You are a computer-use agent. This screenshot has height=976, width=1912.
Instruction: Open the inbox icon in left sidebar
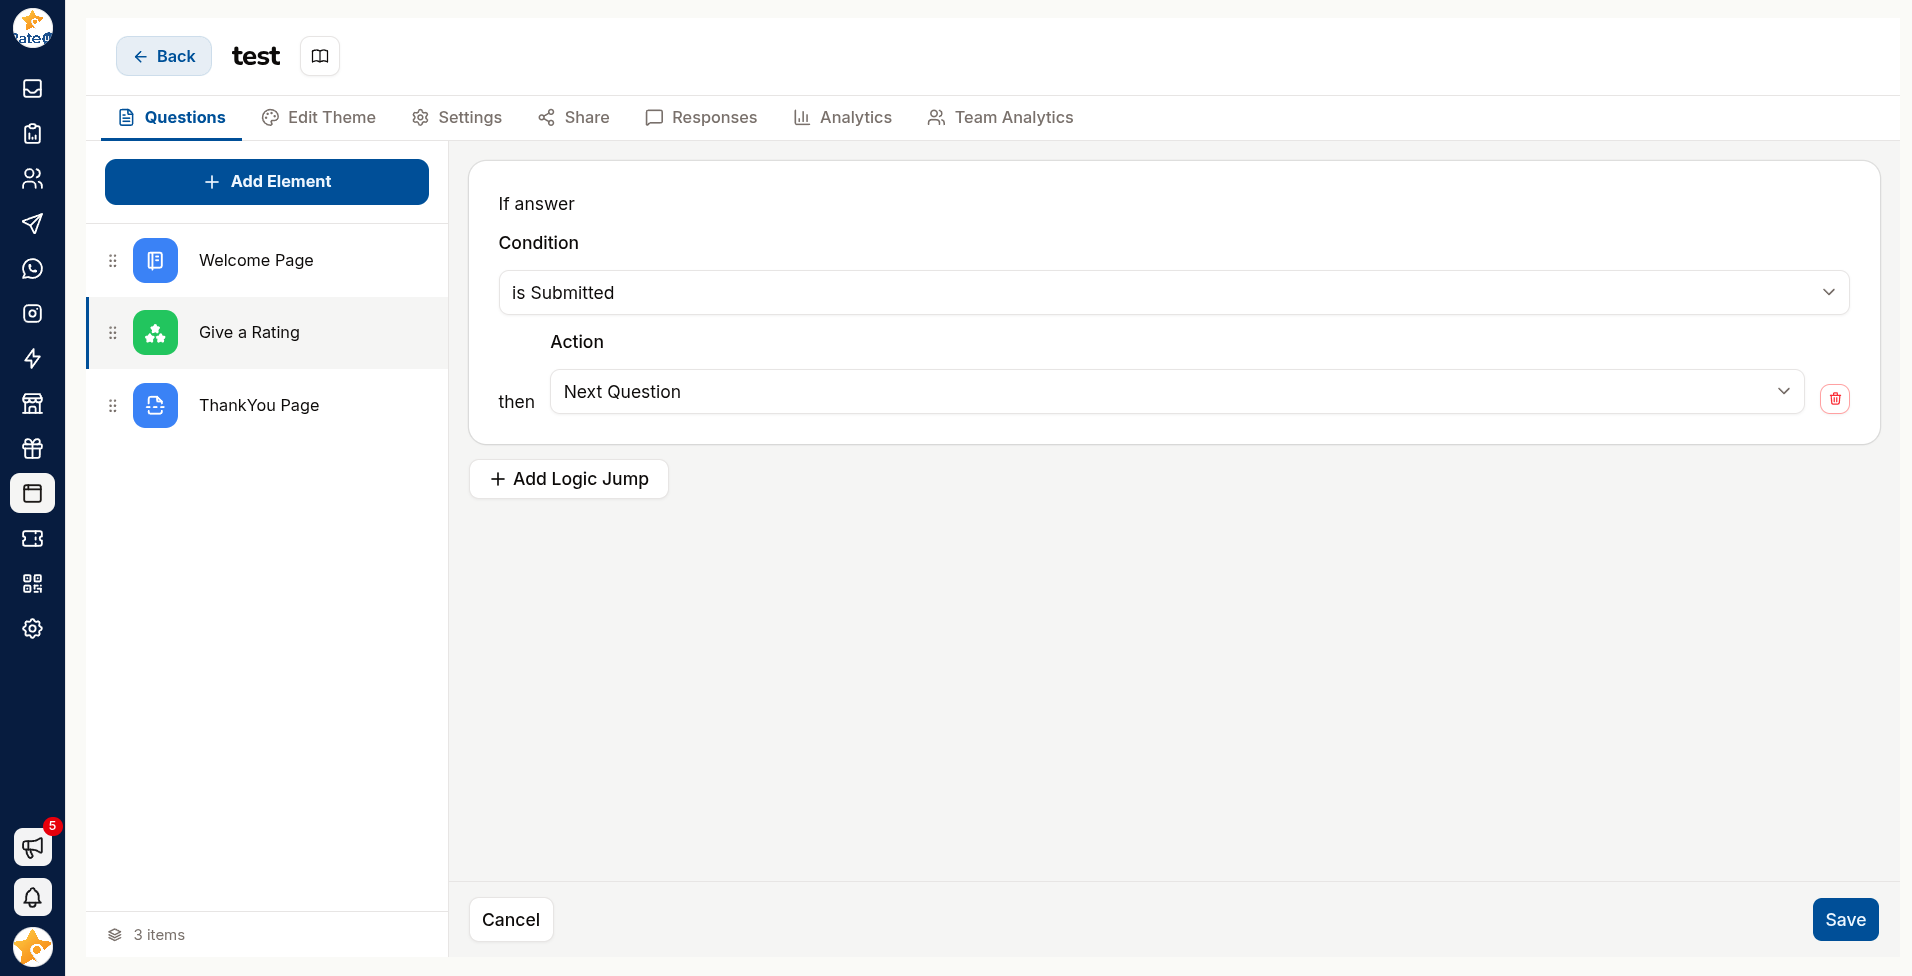click(x=32, y=89)
